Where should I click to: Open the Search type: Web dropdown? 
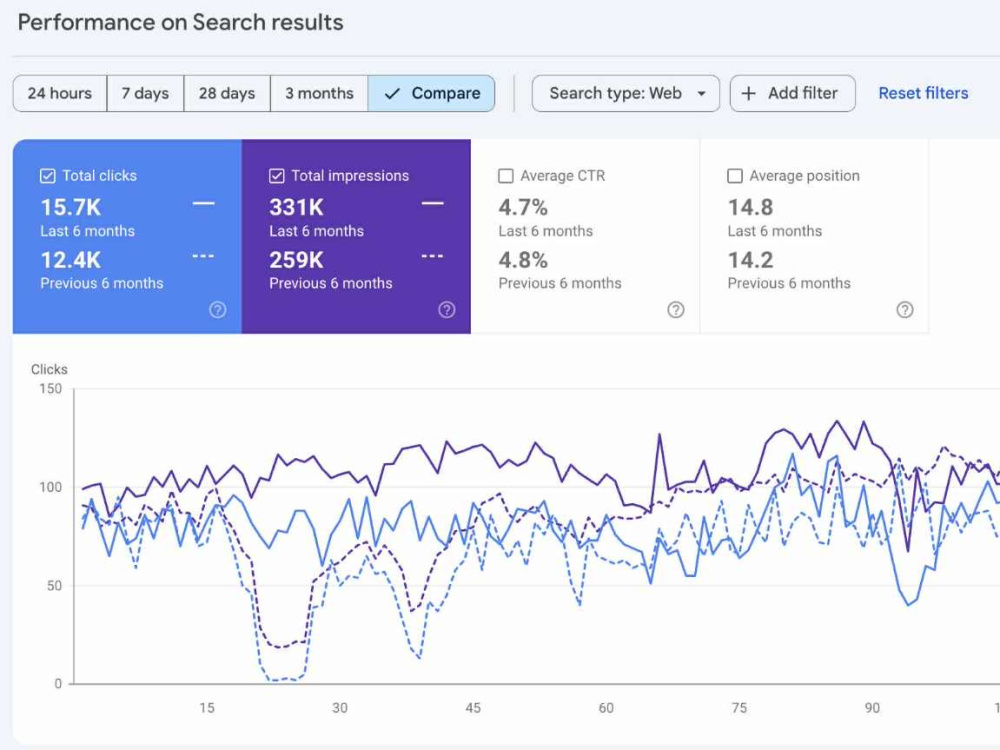point(626,93)
